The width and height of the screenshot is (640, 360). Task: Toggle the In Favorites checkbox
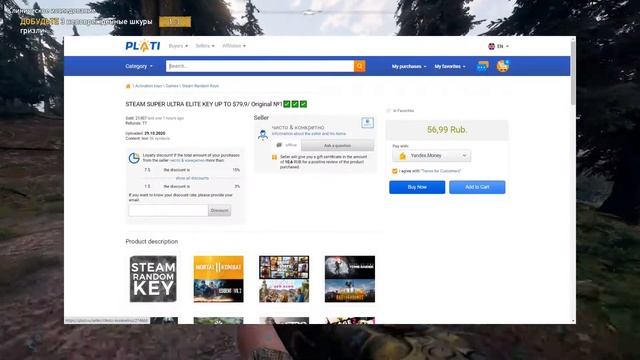[388, 111]
